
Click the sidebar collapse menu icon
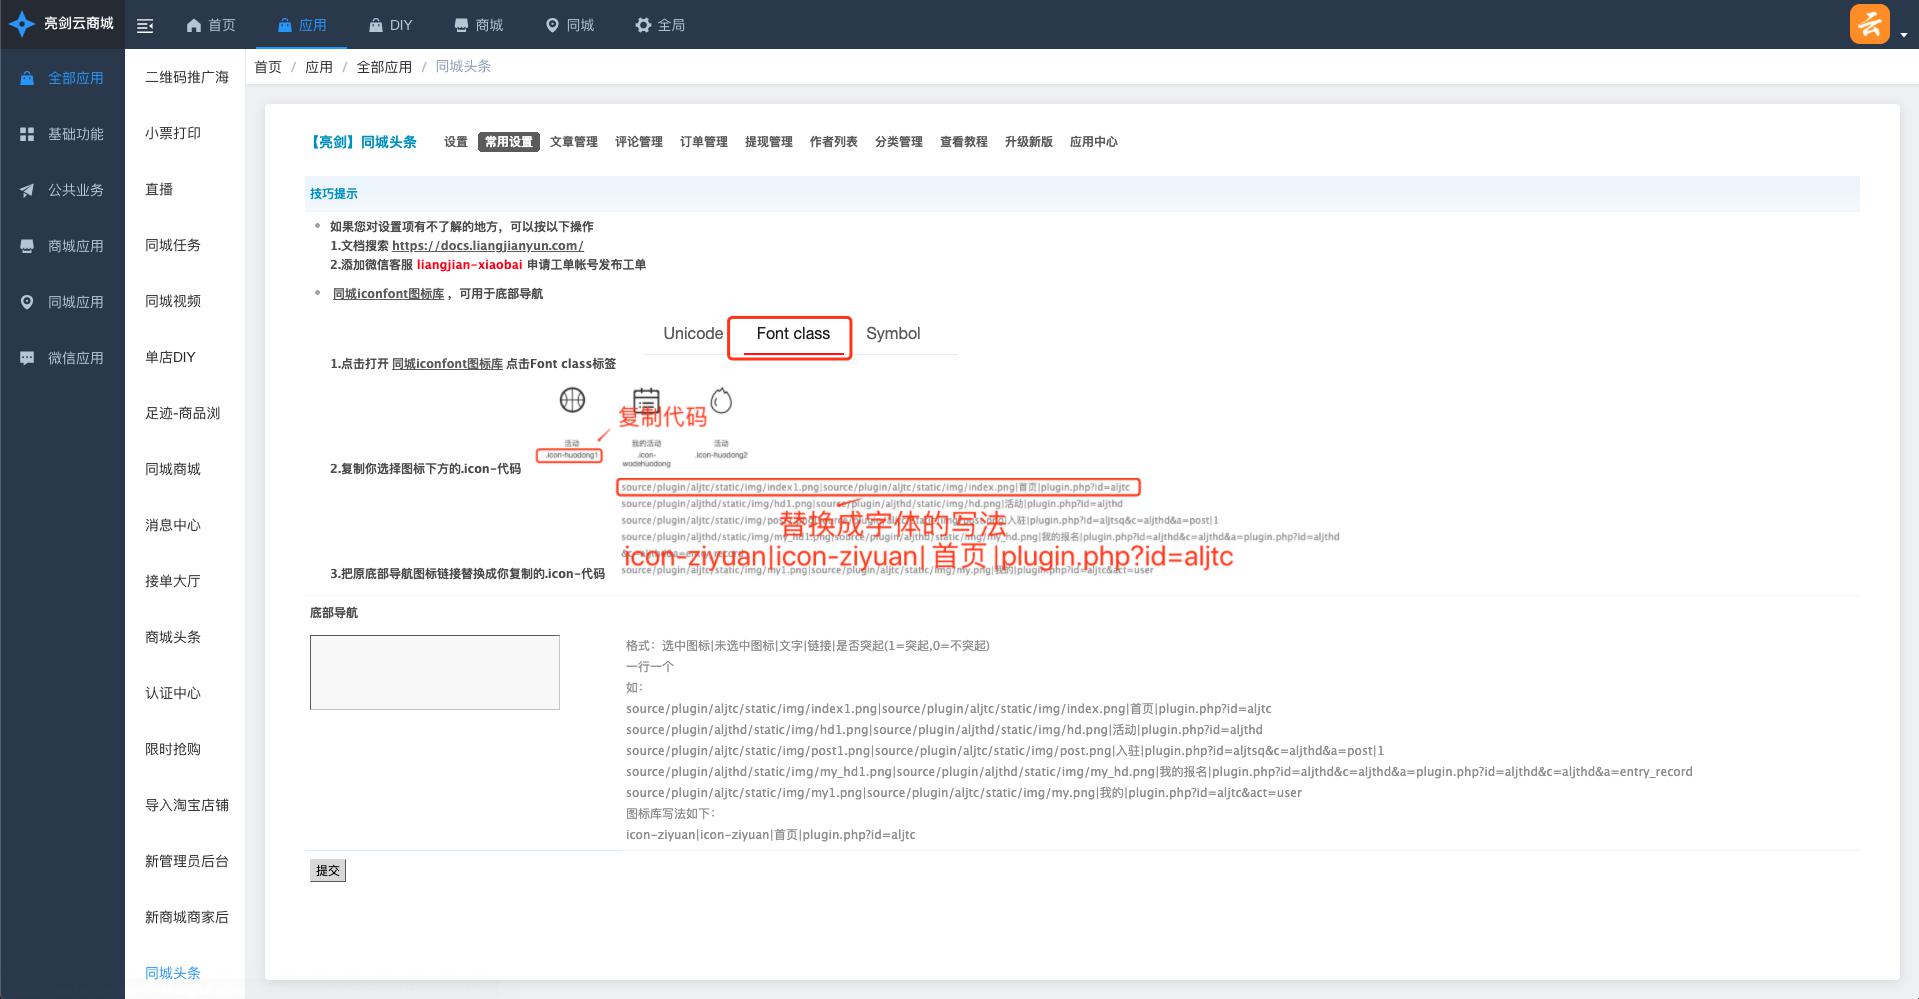(145, 26)
